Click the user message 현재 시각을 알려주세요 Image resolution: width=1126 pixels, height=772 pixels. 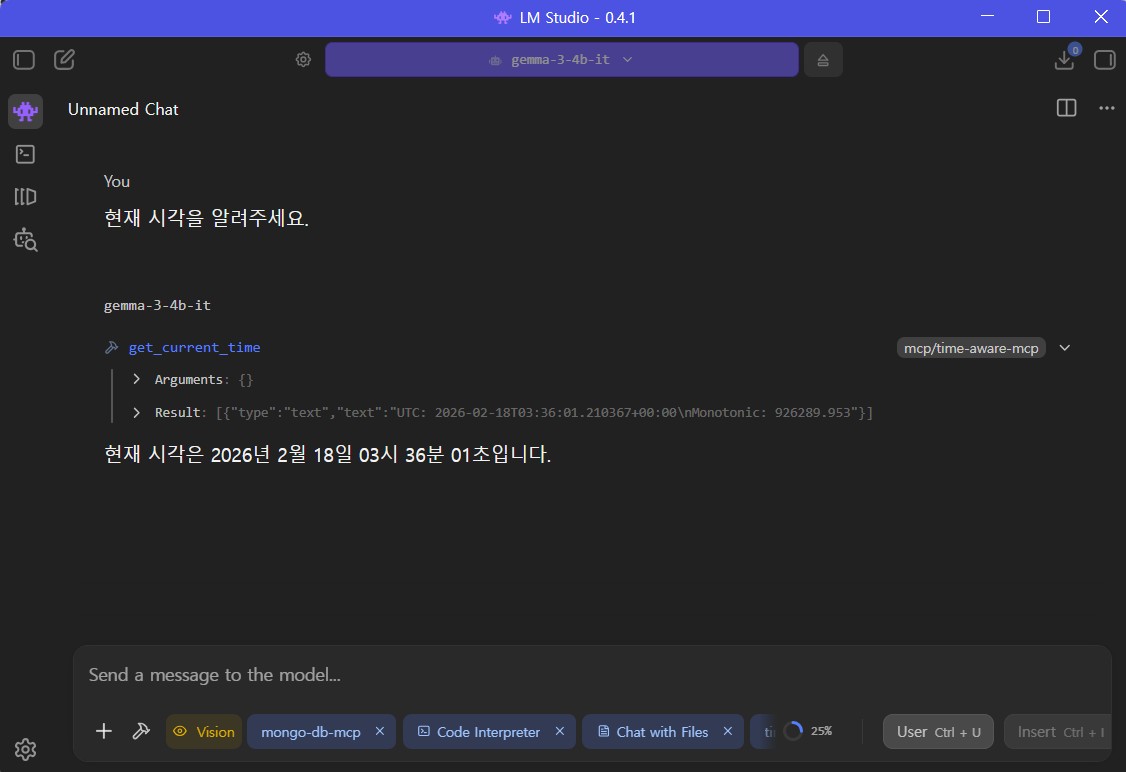(207, 218)
